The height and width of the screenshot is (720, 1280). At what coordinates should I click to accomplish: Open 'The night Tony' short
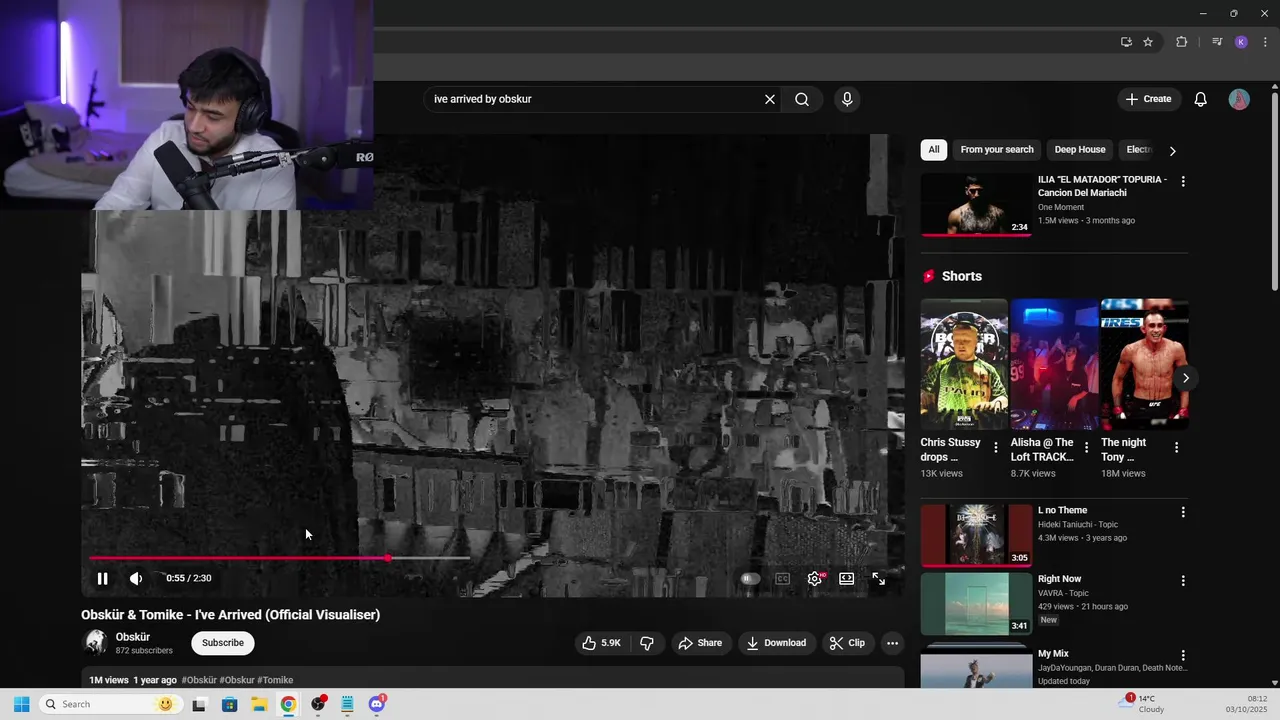click(1144, 364)
